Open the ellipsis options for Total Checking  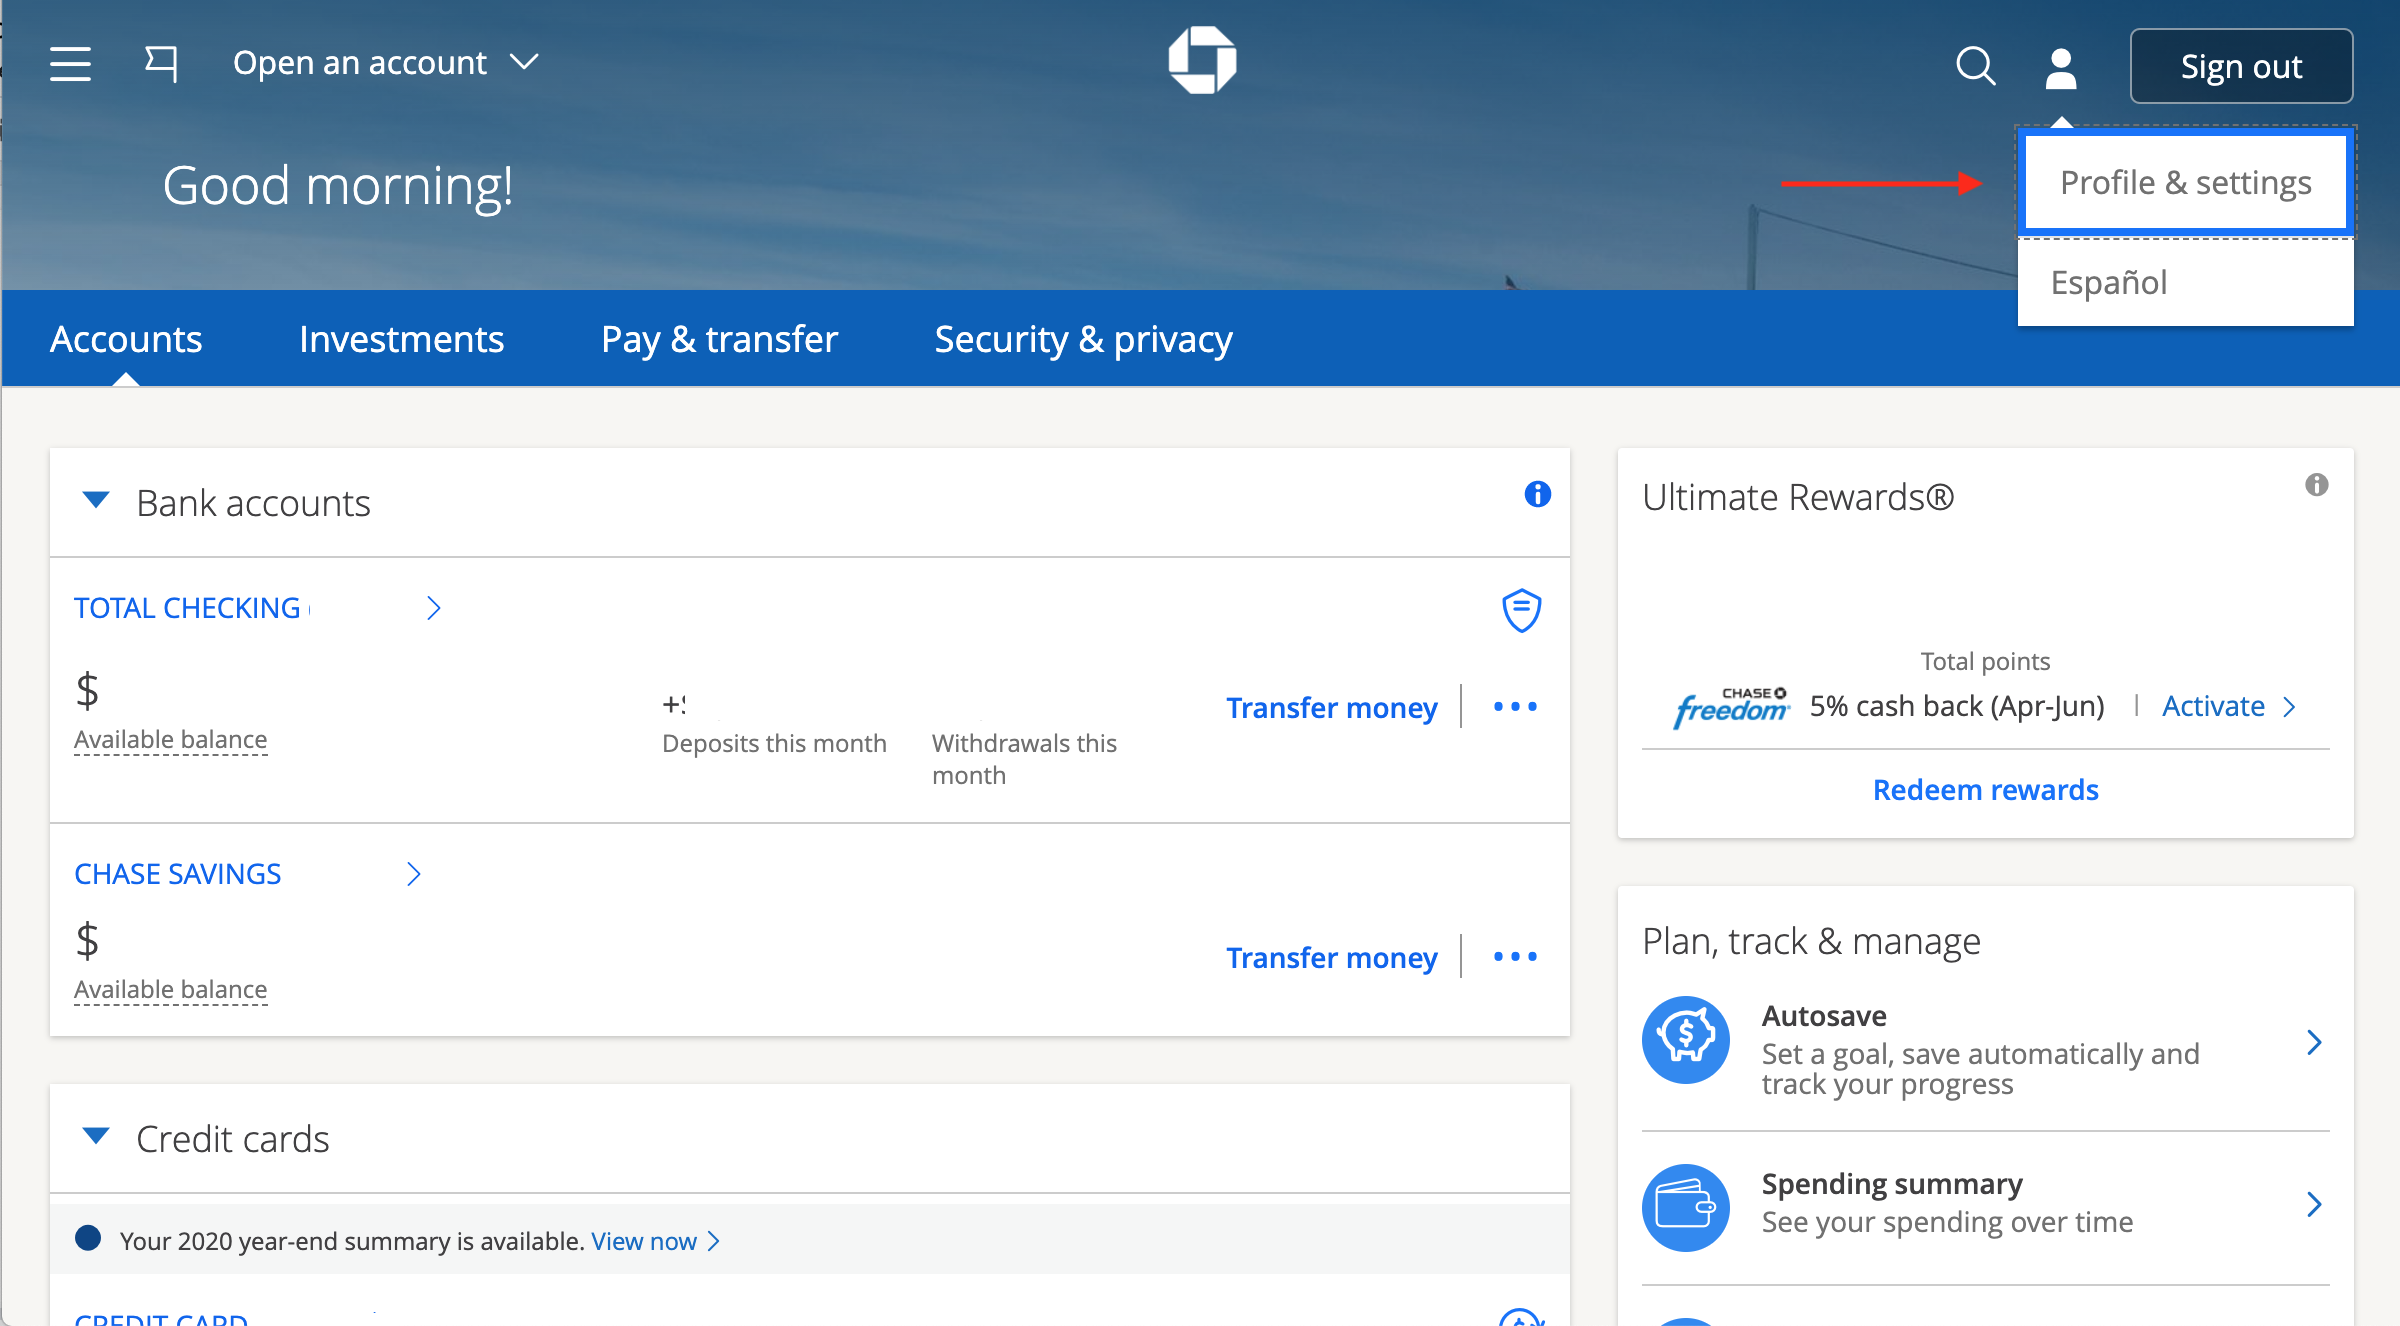[1514, 707]
